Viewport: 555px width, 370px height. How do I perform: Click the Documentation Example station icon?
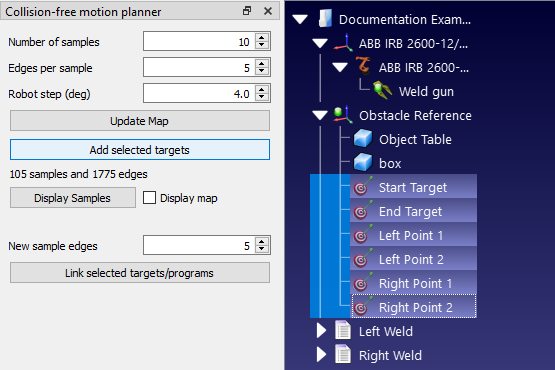[x=325, y=19]
